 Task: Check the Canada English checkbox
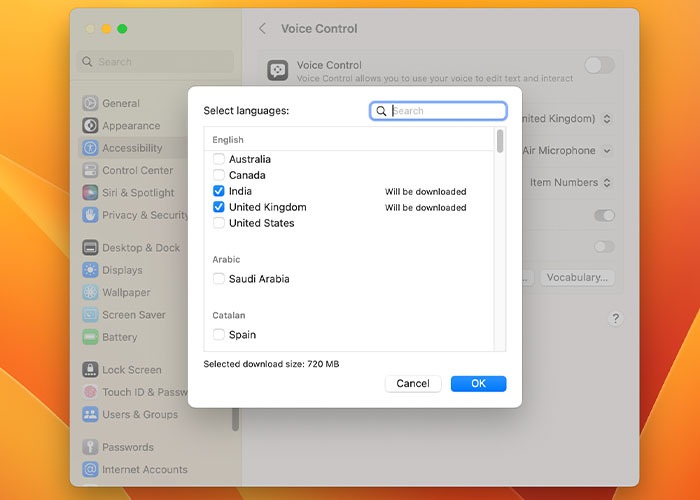(219, 175)
